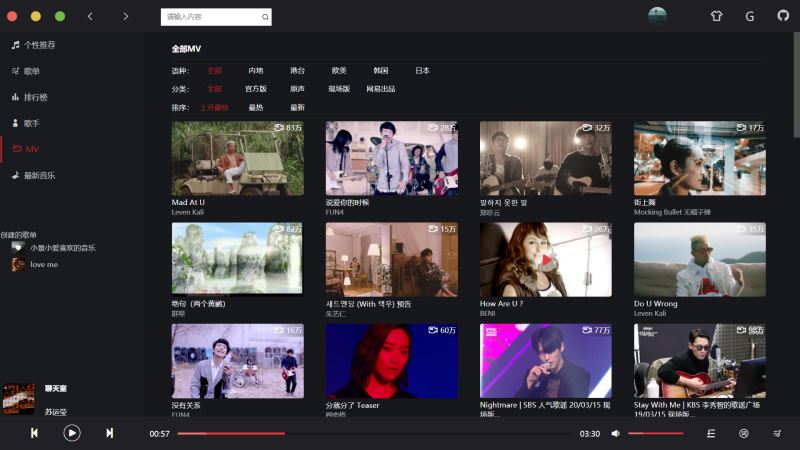Sort by 最热
800x450 pixels.
[x=256, y=108]
